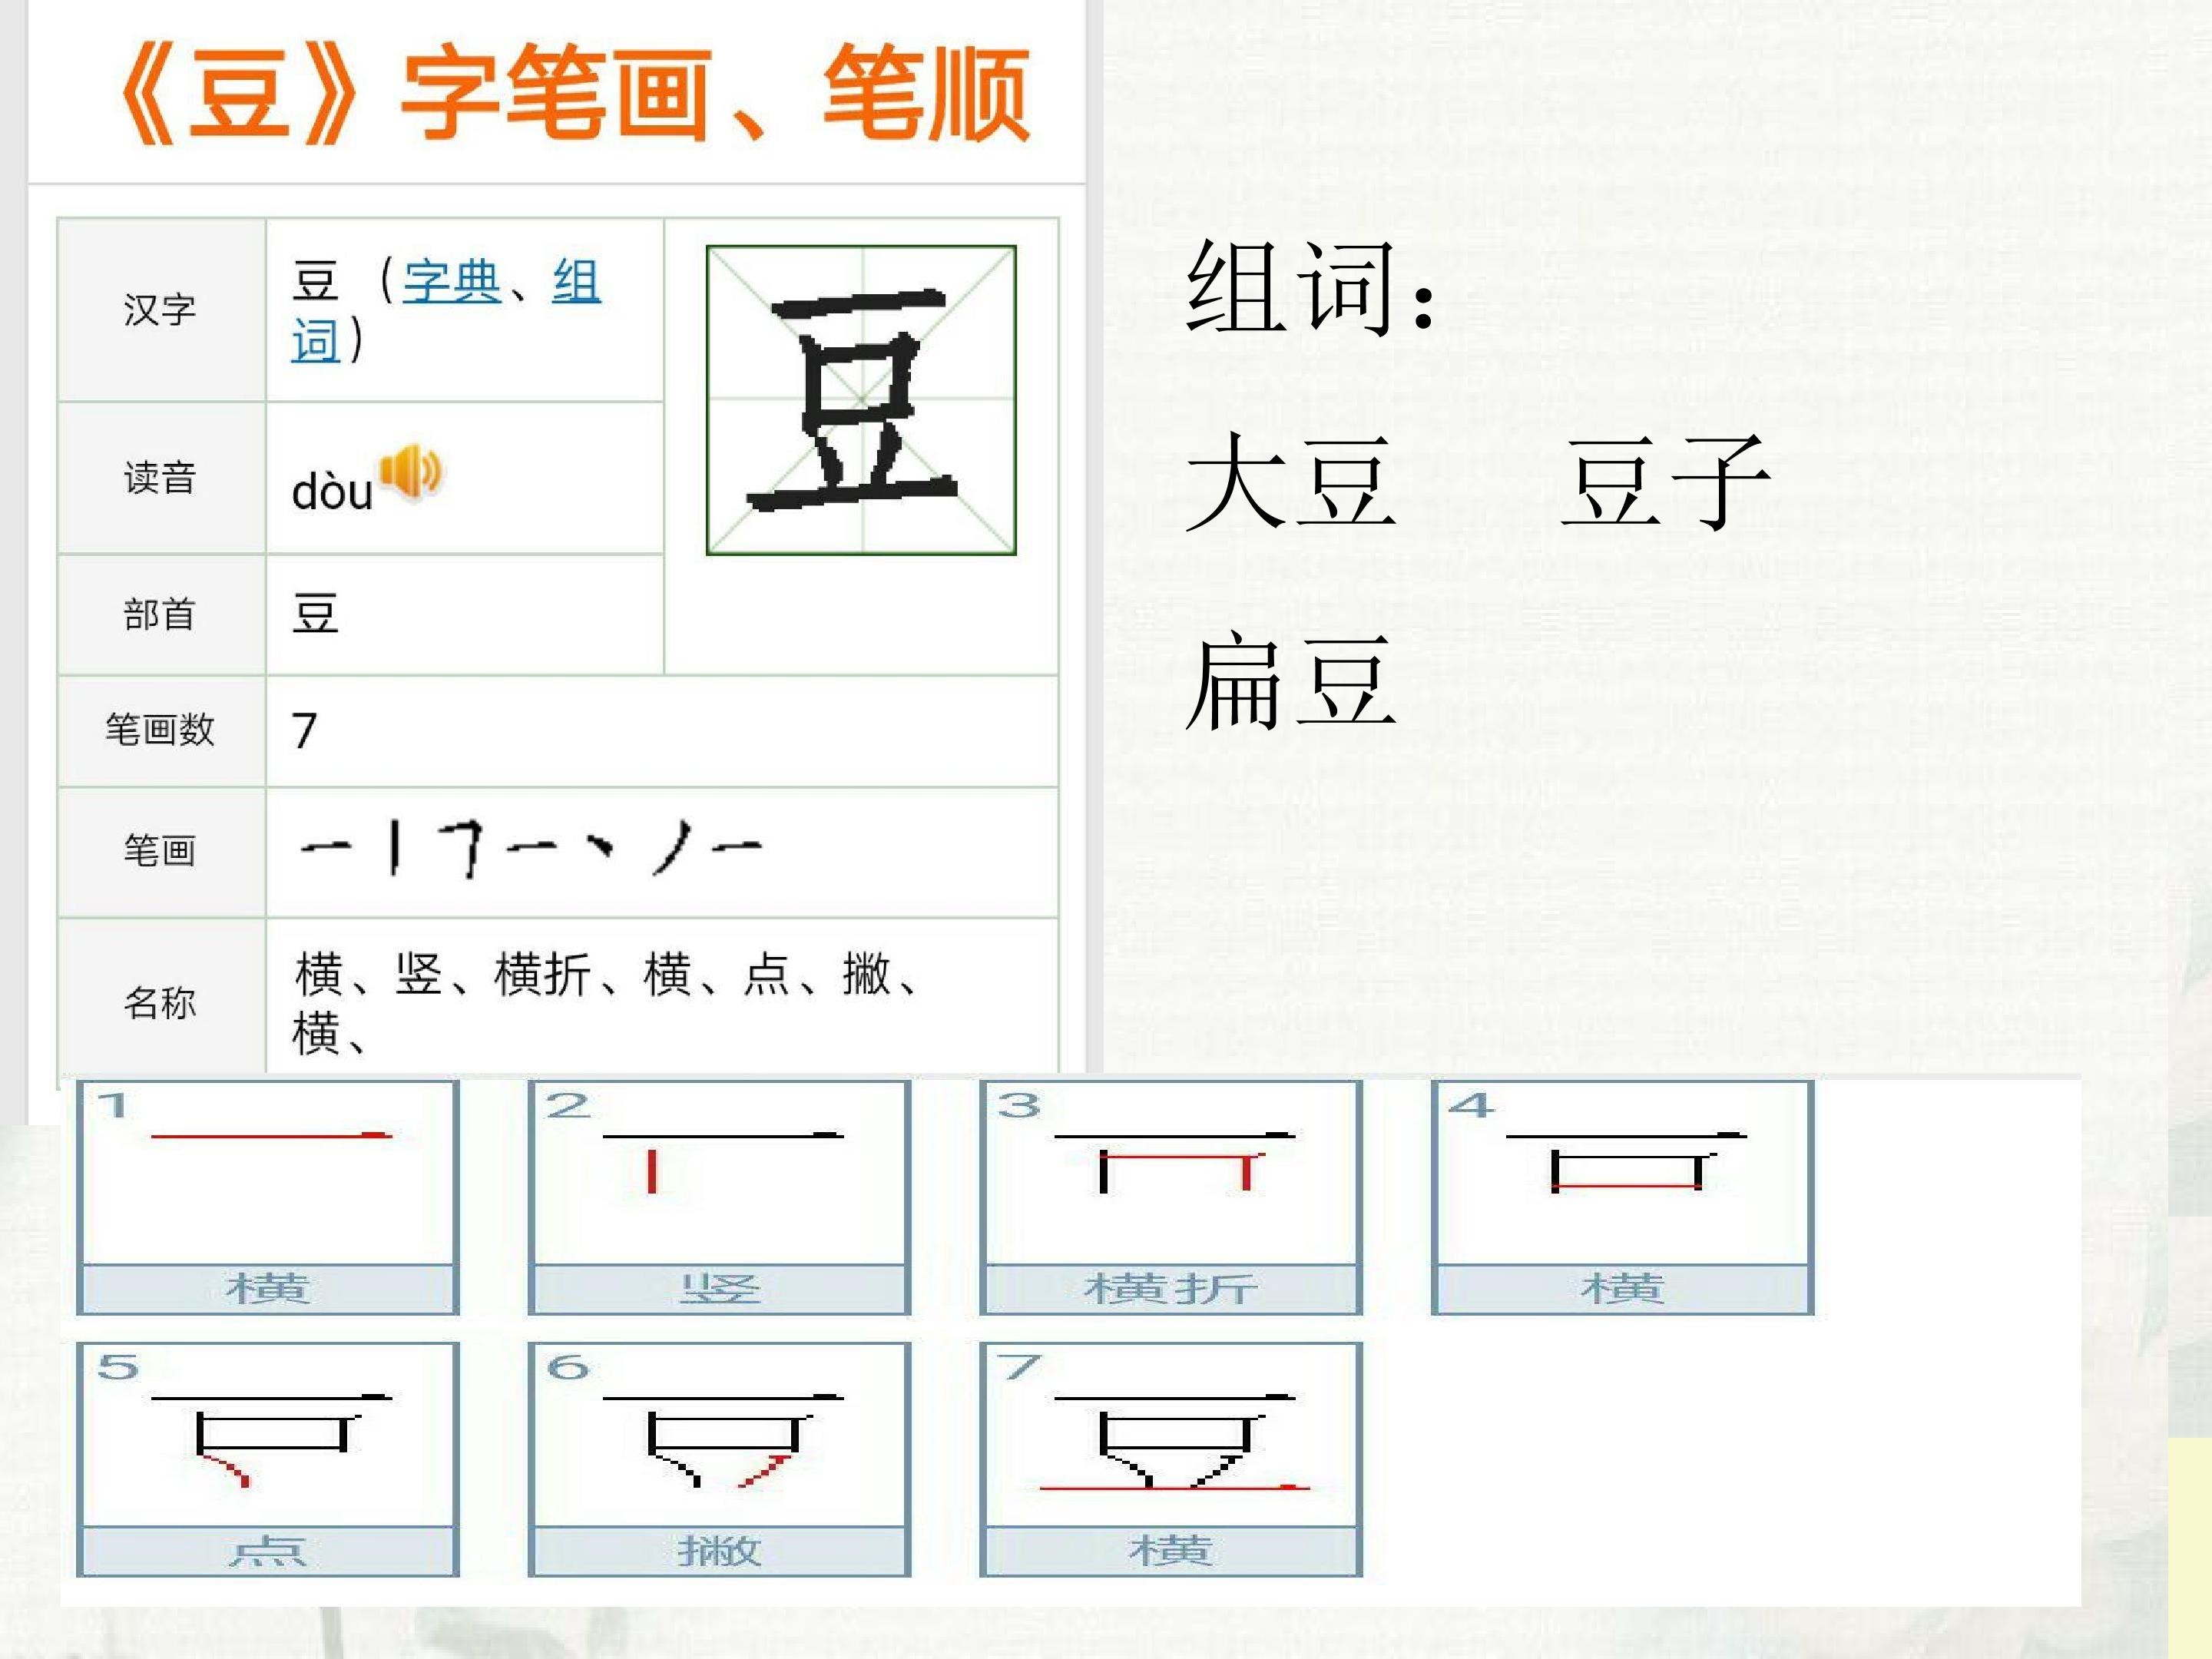Click the 《豆》字笔画、笔顺 orange title
The width and height of the screenshot is (2212, 1659).
point(576,95)
